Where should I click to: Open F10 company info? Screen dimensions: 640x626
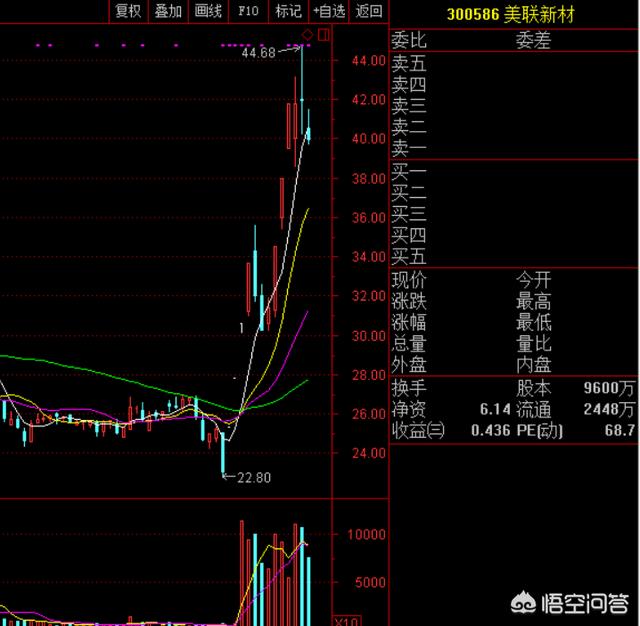[248, 11]
